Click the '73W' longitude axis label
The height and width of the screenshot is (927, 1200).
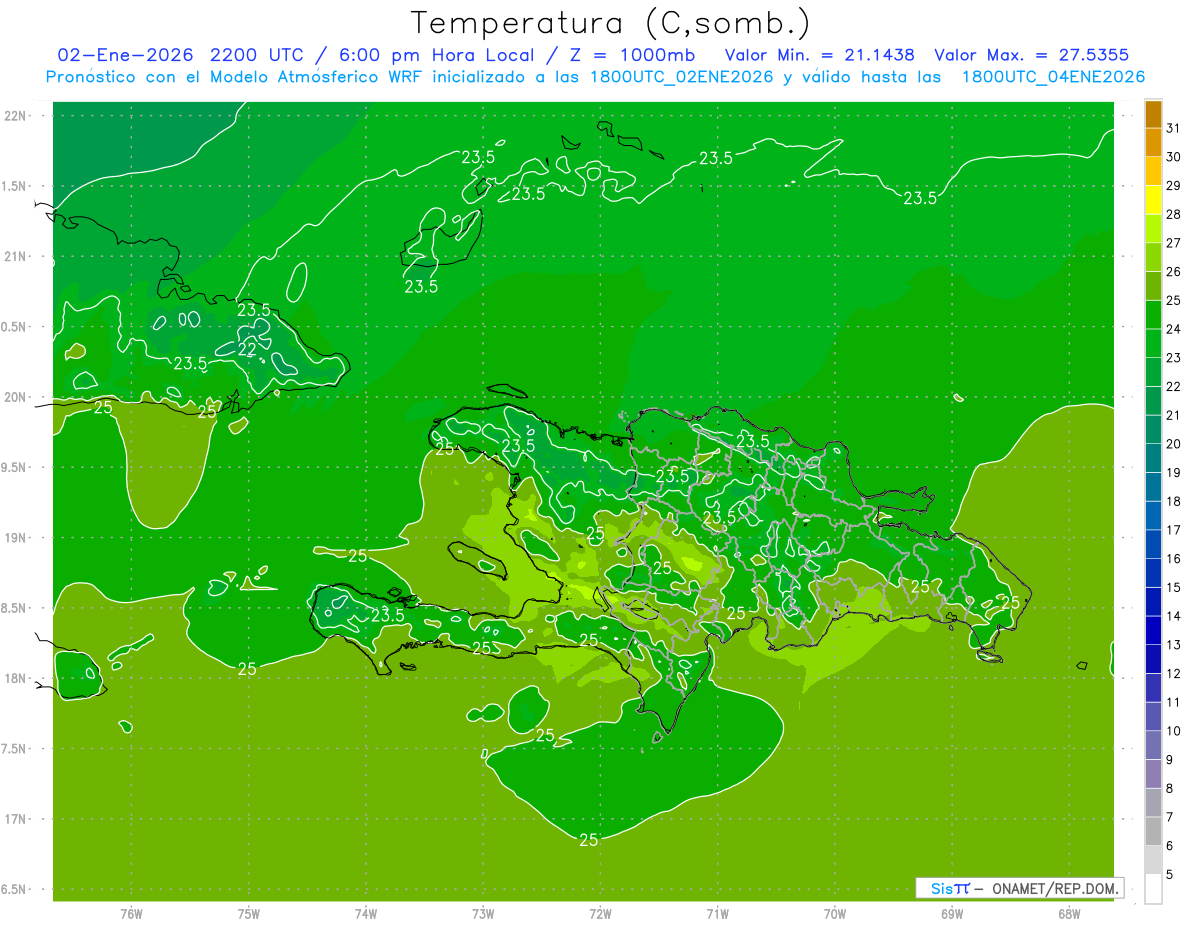483,913
